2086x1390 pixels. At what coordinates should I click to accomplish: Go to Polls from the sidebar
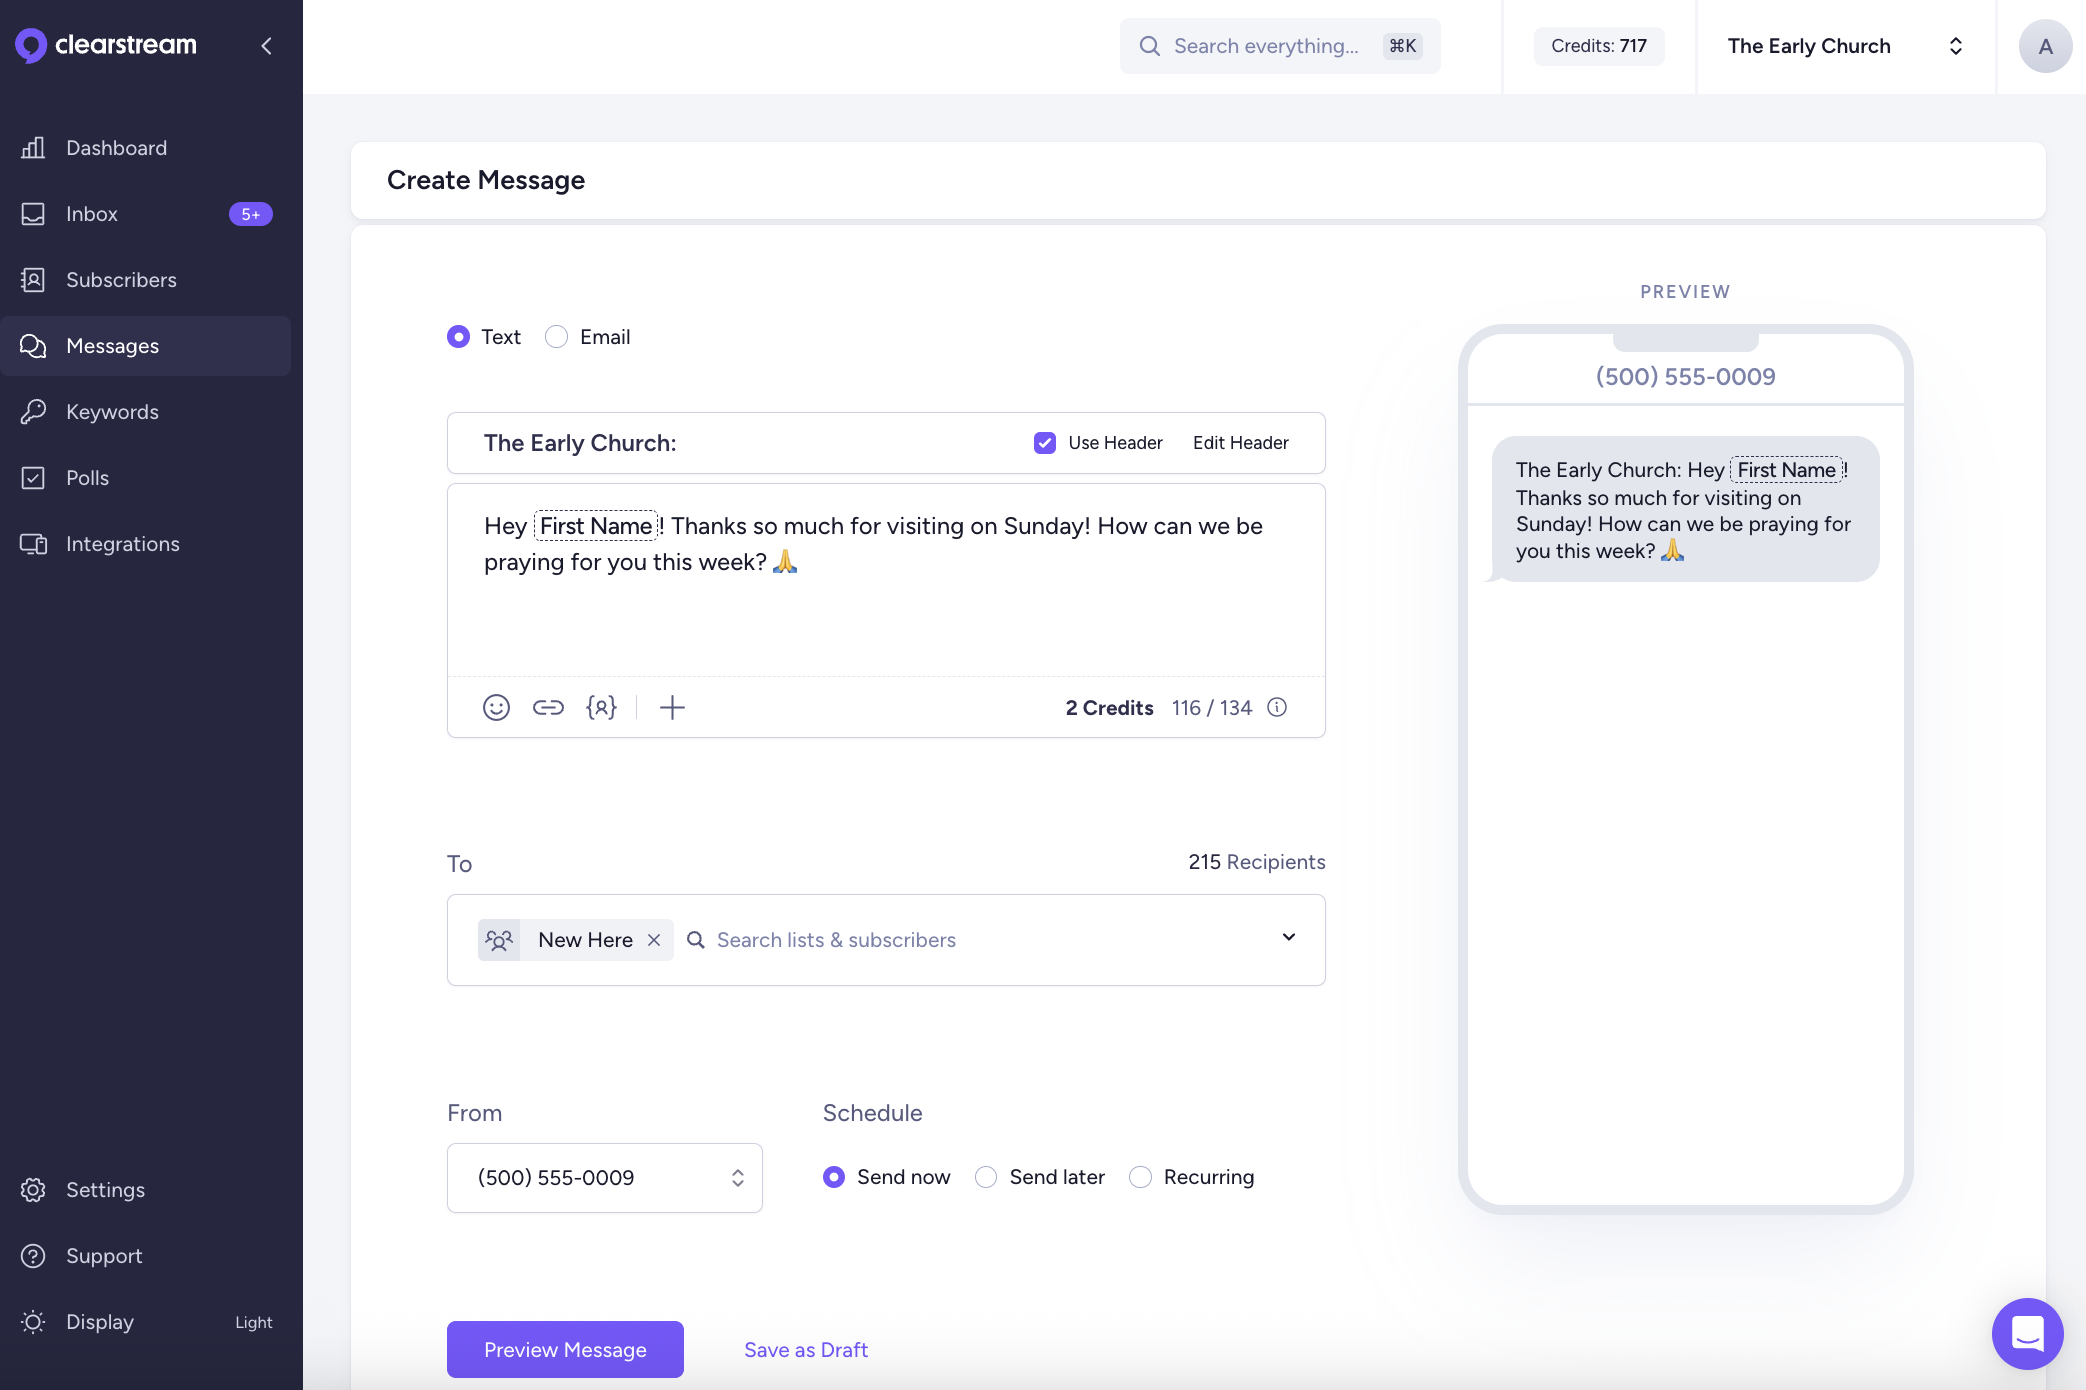tap(87, 477)
